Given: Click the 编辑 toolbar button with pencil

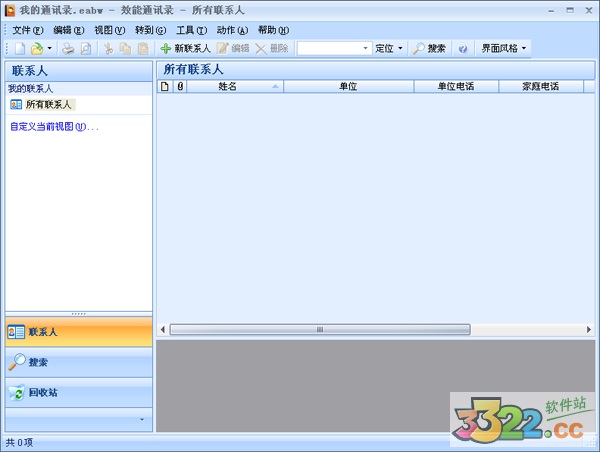Looking at the screenshot, I should 233,49.
